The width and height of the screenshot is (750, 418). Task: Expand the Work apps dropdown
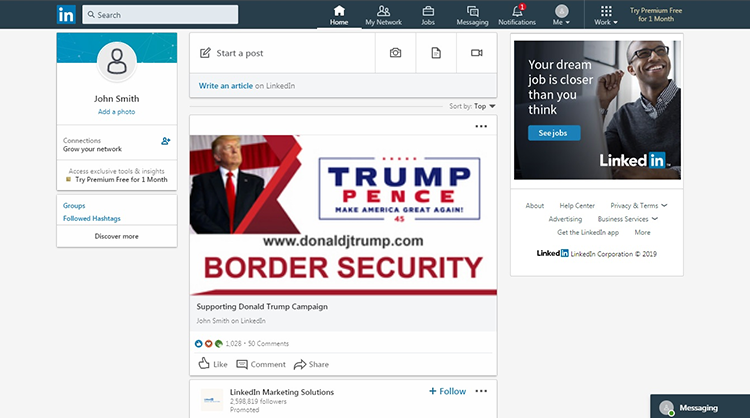pyautogui.click(x=606, y=15)
